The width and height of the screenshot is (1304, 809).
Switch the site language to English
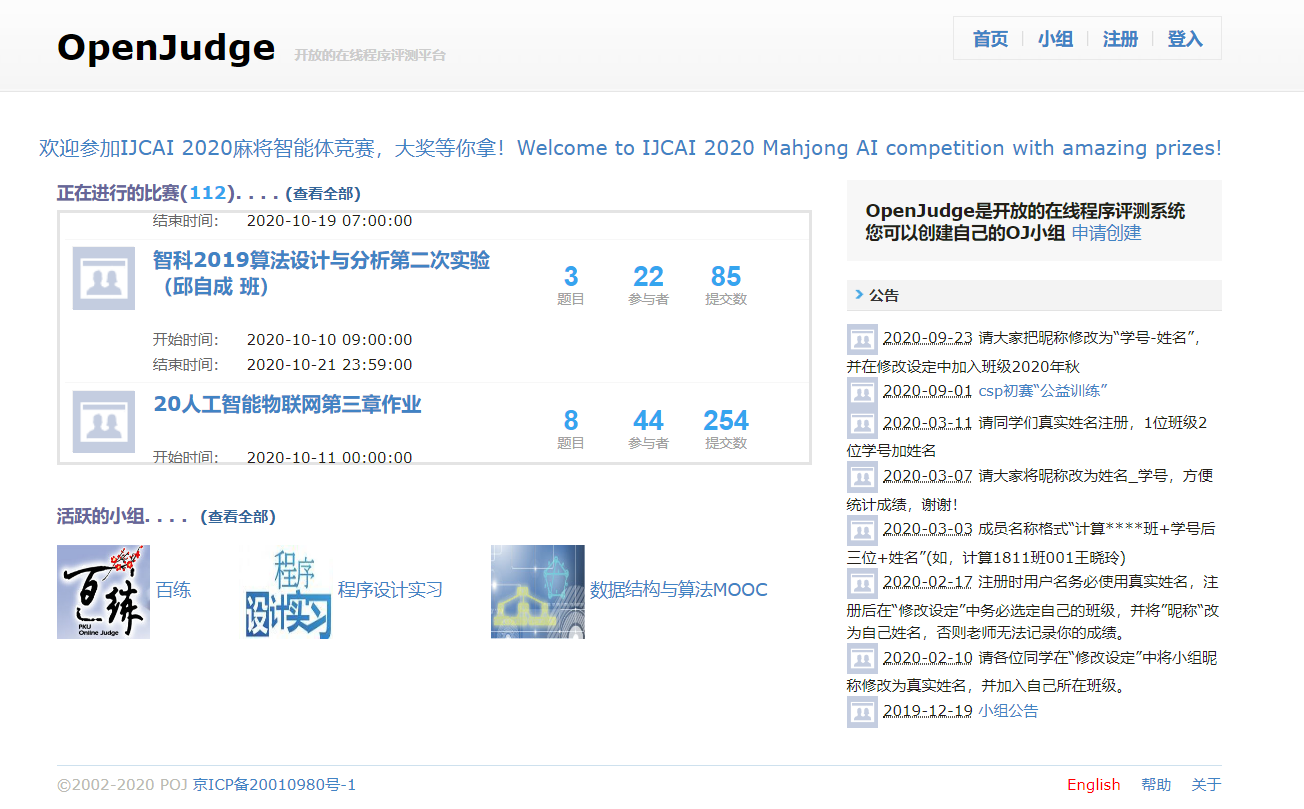click(1094, 785)
